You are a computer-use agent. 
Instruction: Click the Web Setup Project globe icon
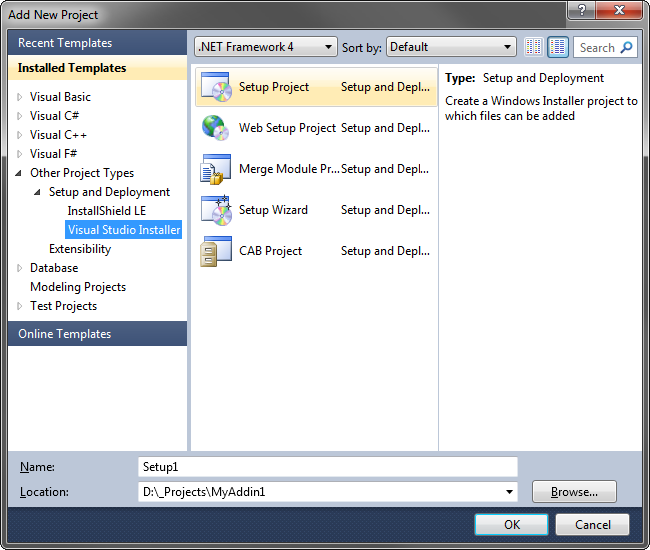216,128
